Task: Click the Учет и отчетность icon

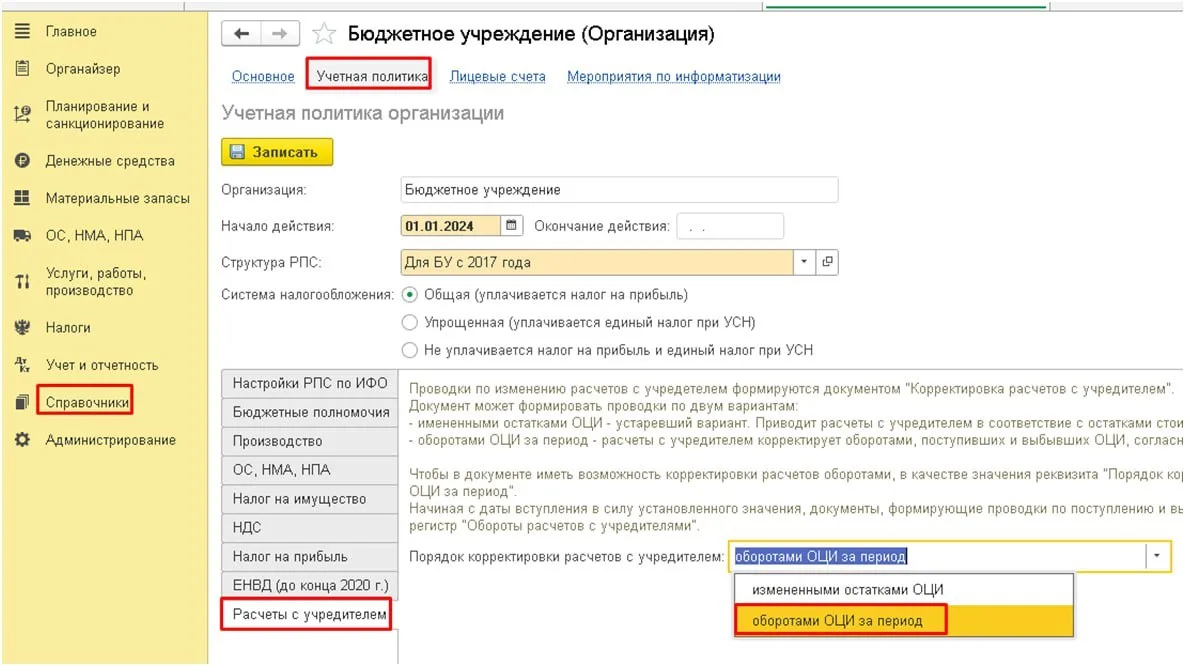Action: click(23, 364)
